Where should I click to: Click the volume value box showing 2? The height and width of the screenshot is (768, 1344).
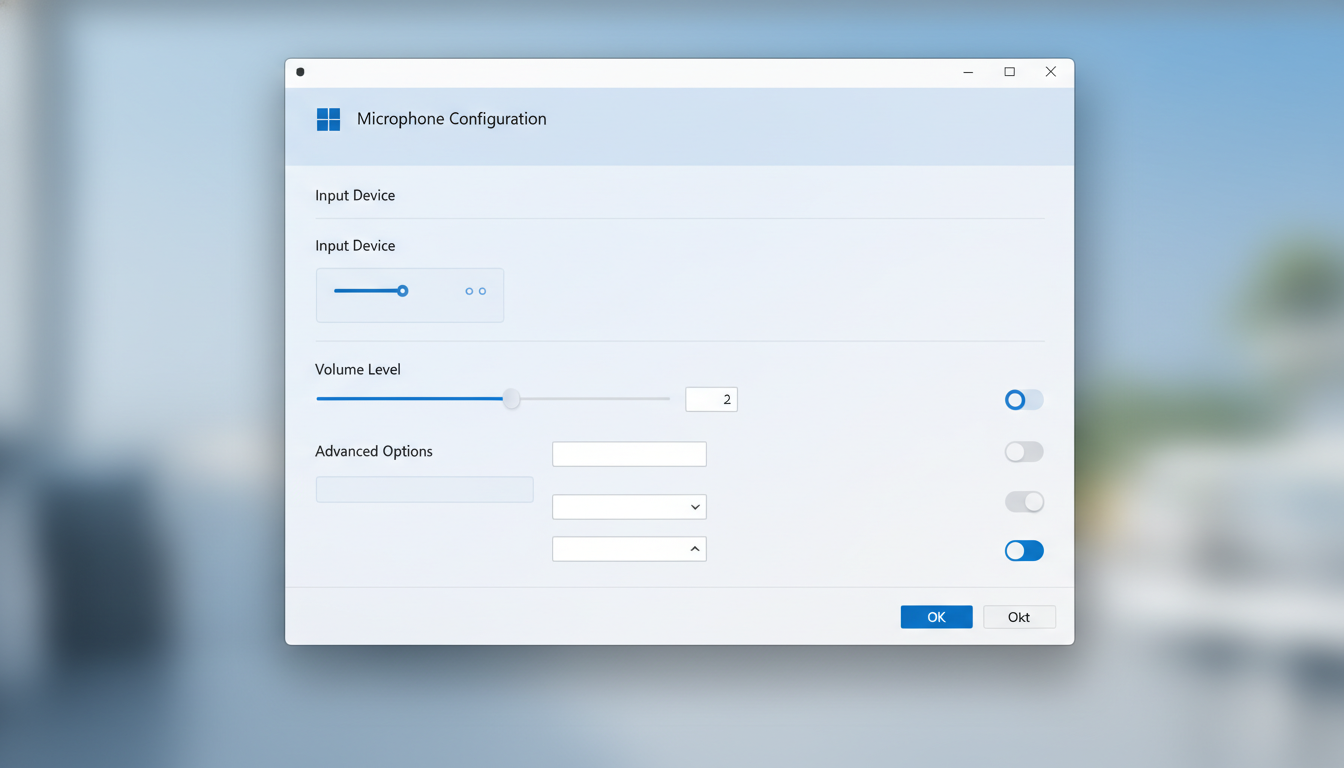[x=710, y=398]
